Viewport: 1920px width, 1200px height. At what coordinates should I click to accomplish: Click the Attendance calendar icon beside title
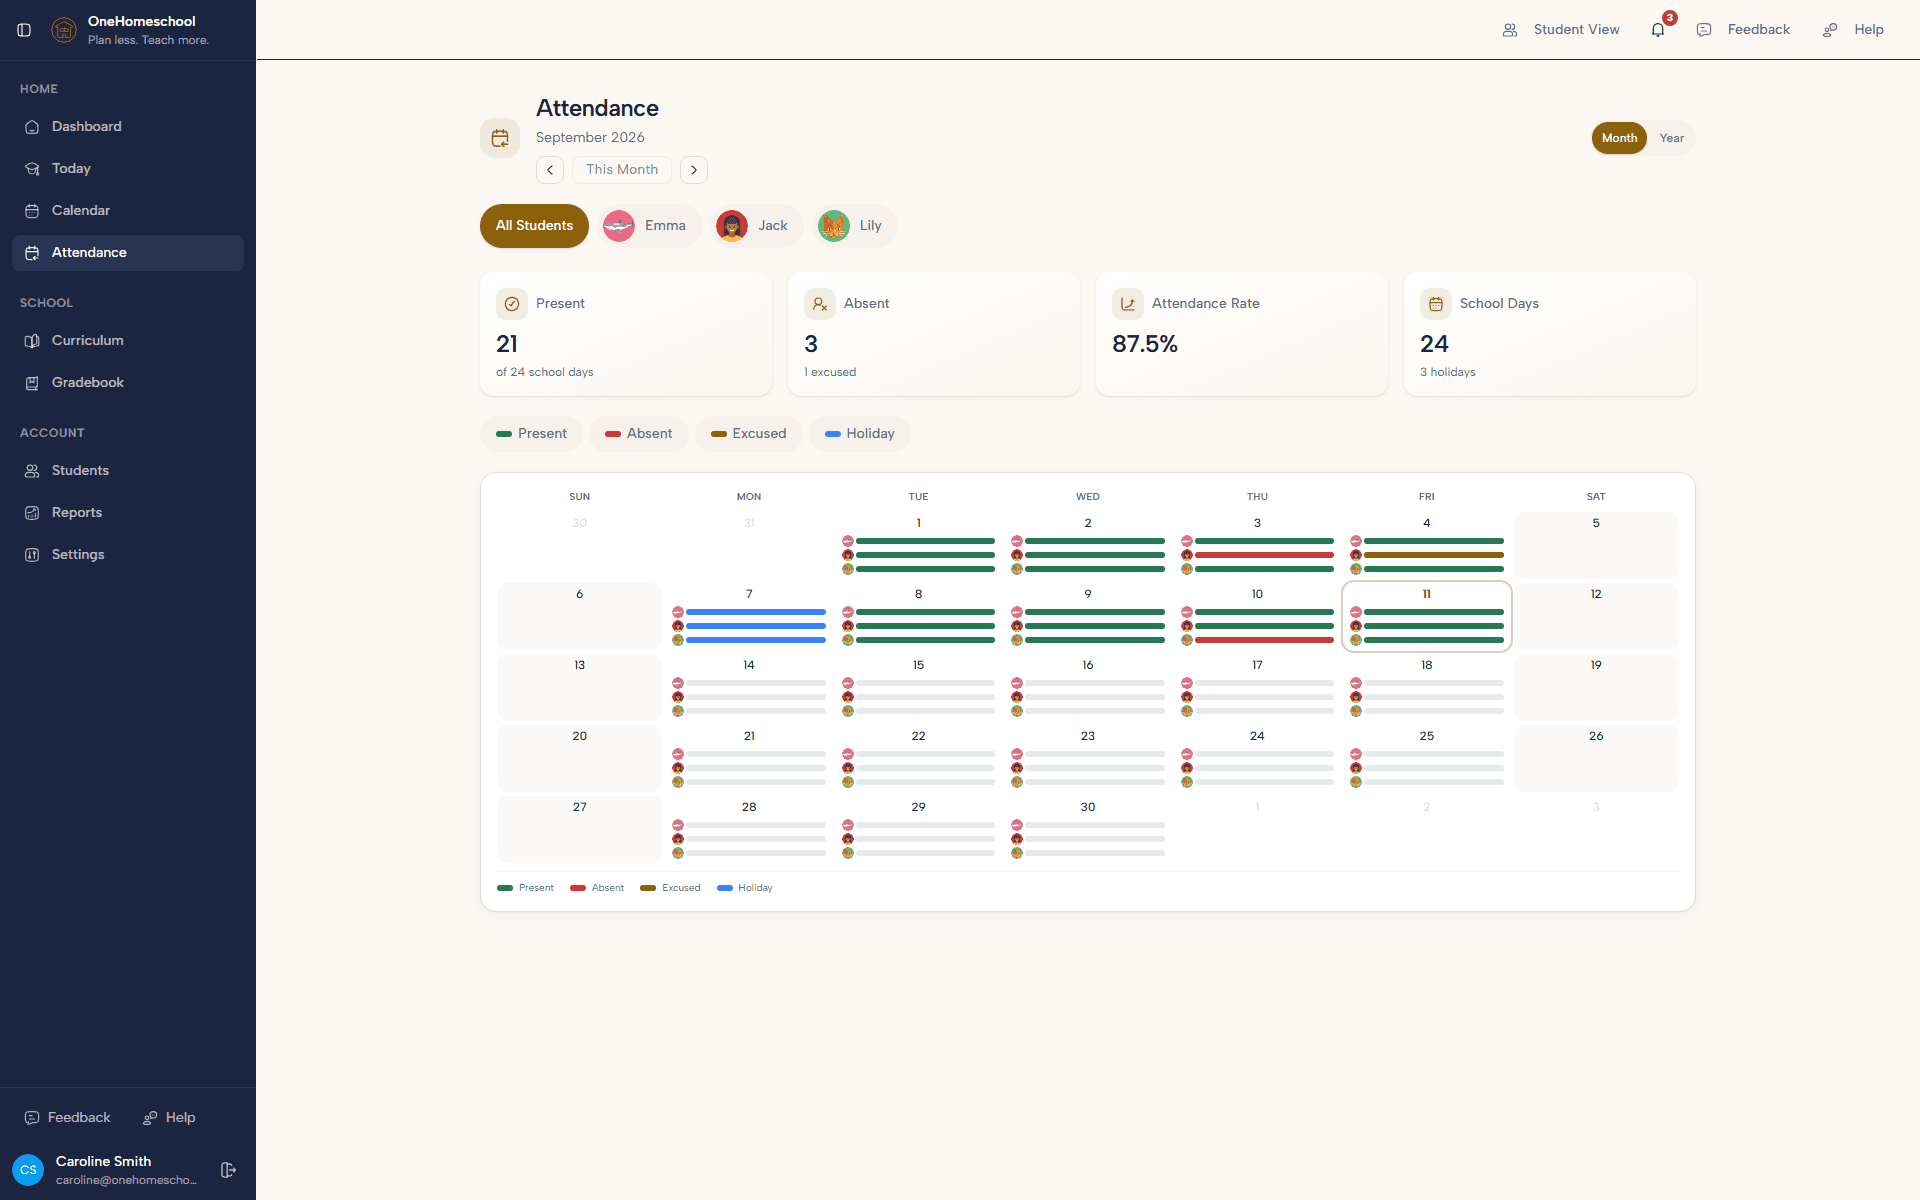500,138
